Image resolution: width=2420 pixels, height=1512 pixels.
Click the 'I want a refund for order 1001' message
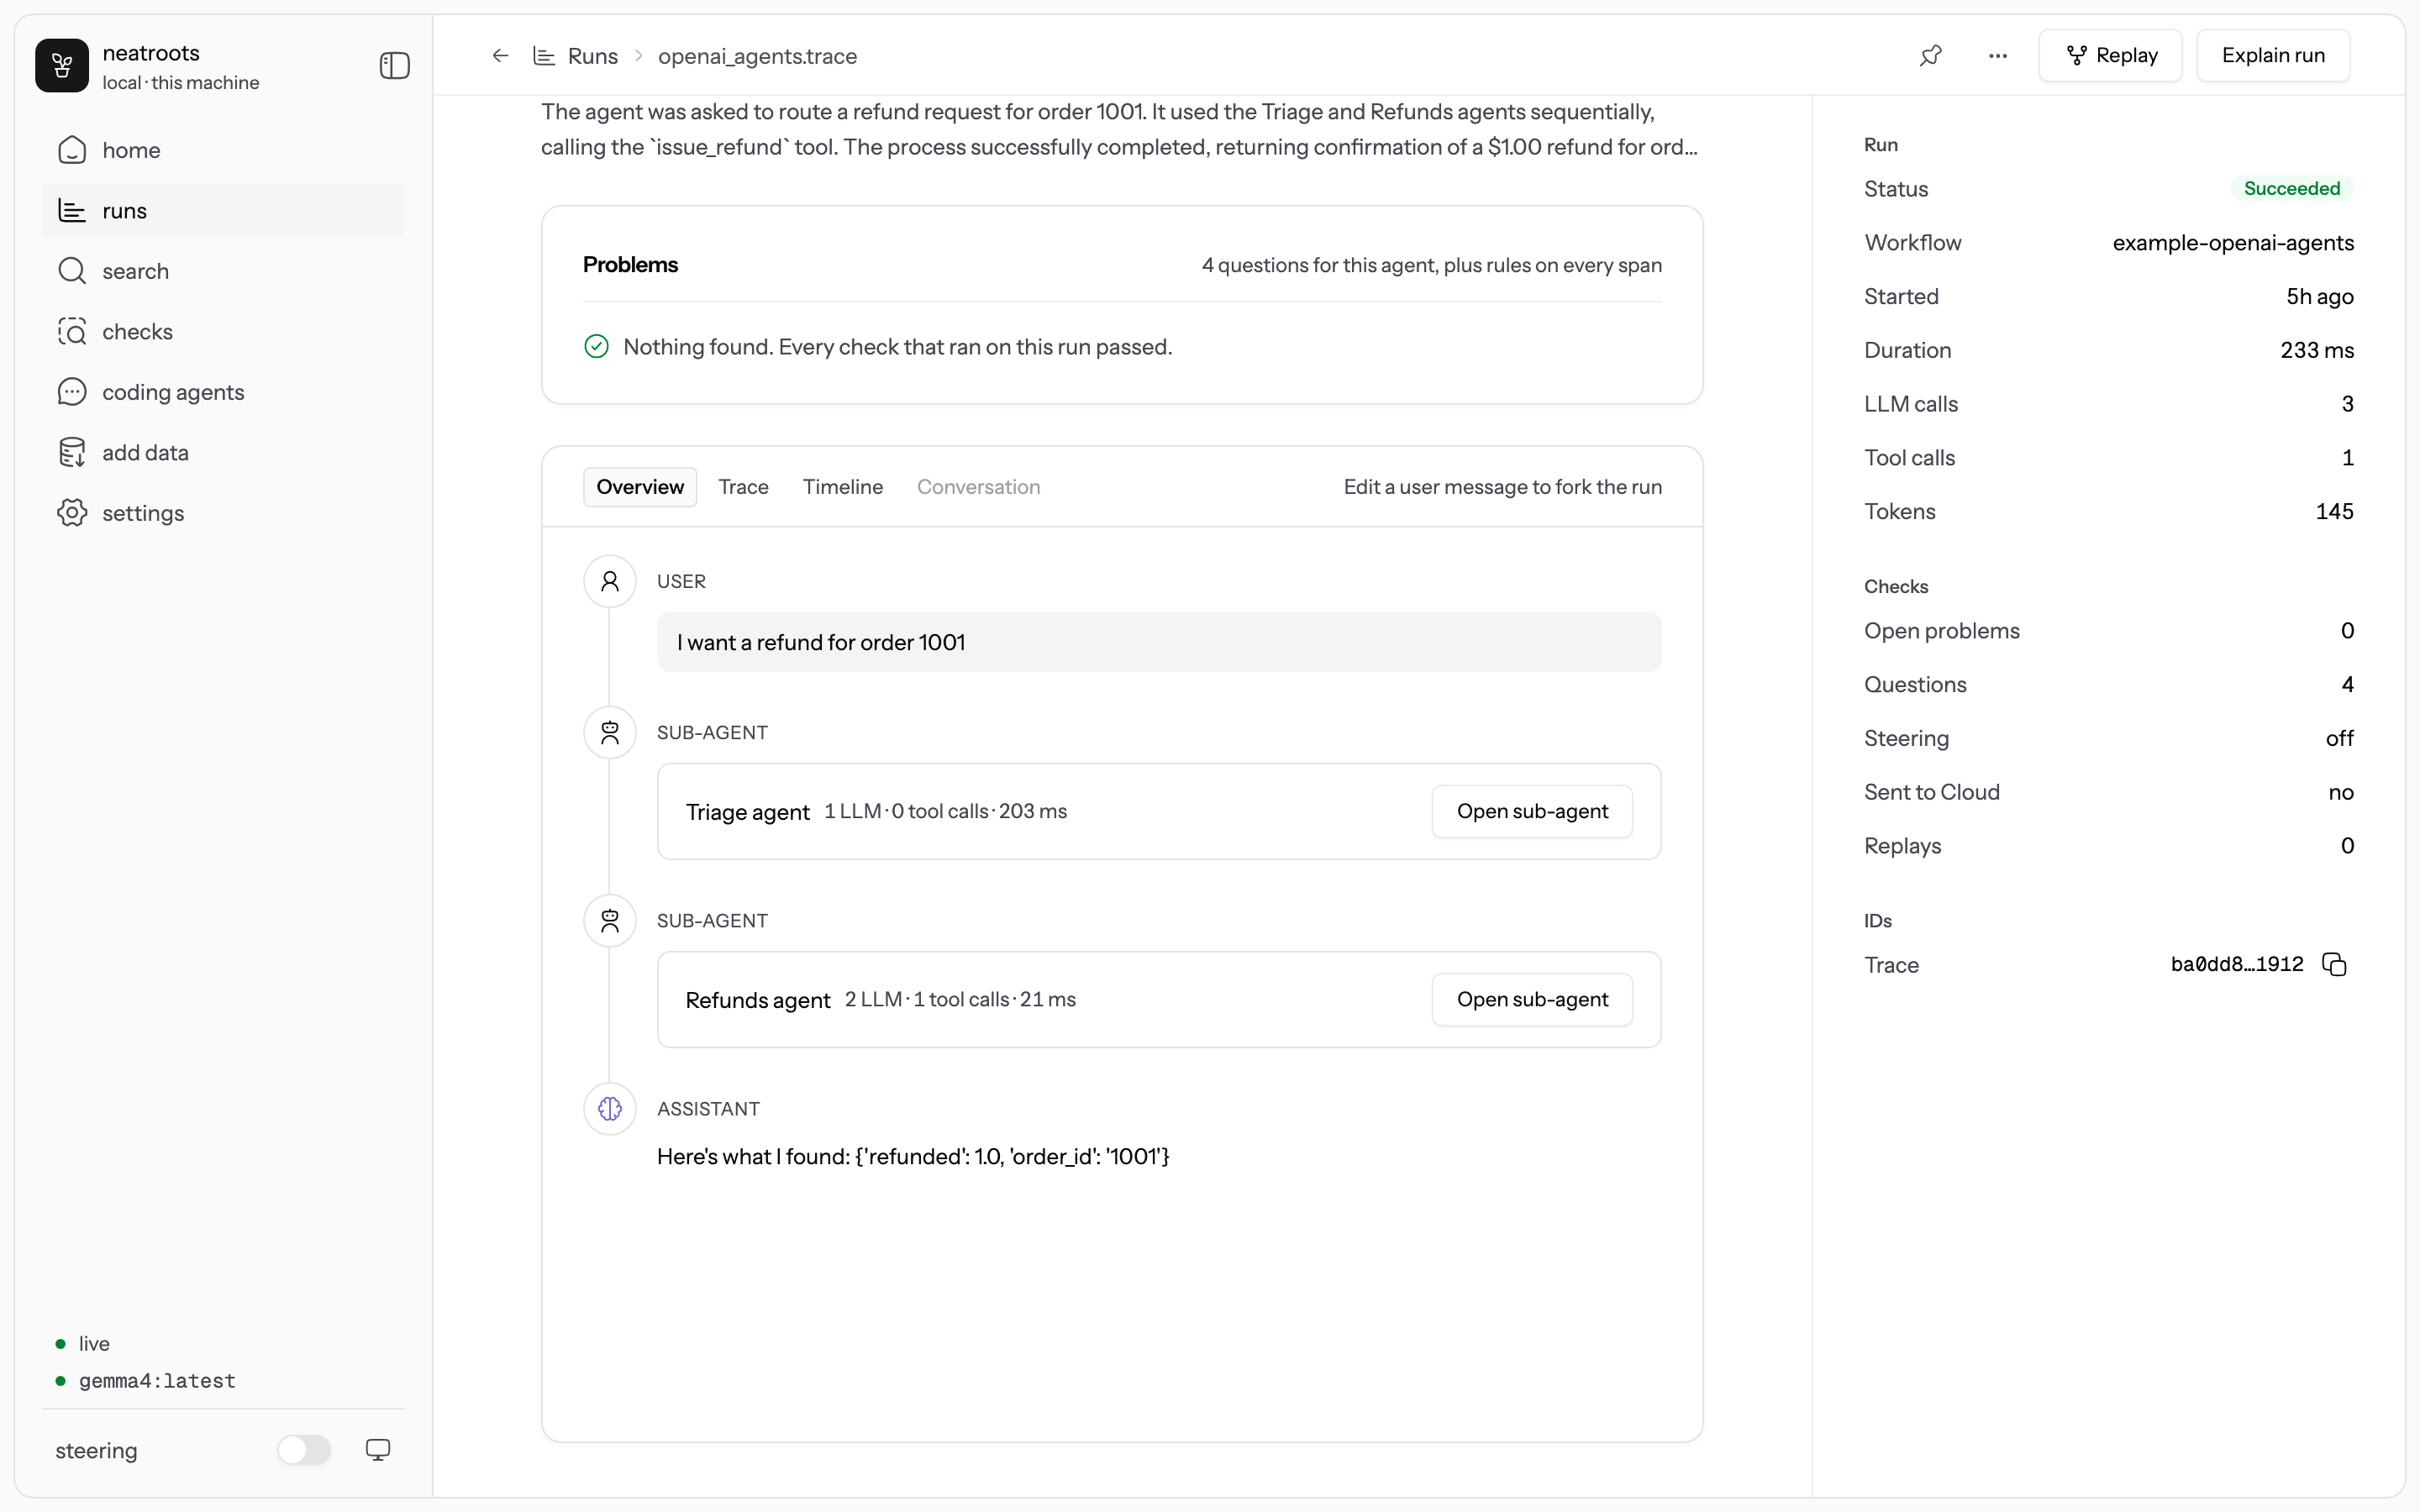point(1159,642)
